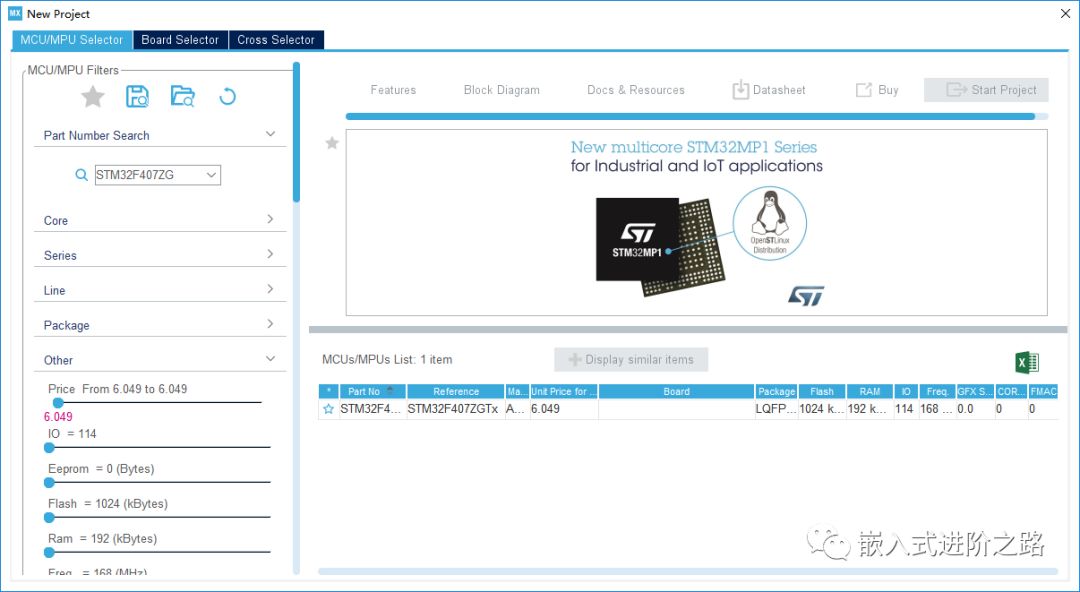The image size is (1080, 592).
Task: Mark STM32F407ZGTx row star as favorite
Action: (x=329, y=409)
